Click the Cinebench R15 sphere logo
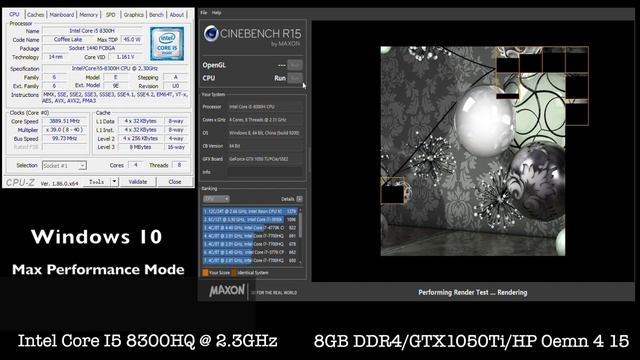 coord(211,33)
